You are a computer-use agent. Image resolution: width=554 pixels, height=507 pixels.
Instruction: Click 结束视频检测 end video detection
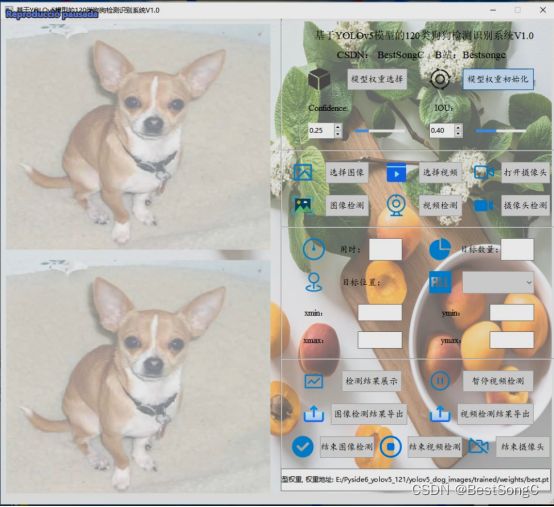[435, 447]
